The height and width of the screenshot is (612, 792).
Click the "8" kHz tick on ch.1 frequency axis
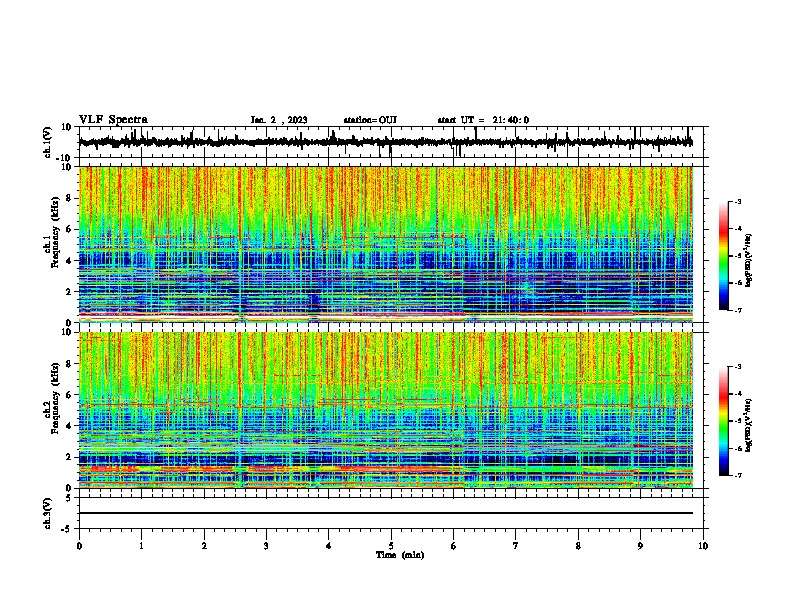pyautogui.click(x=69, y=198)
